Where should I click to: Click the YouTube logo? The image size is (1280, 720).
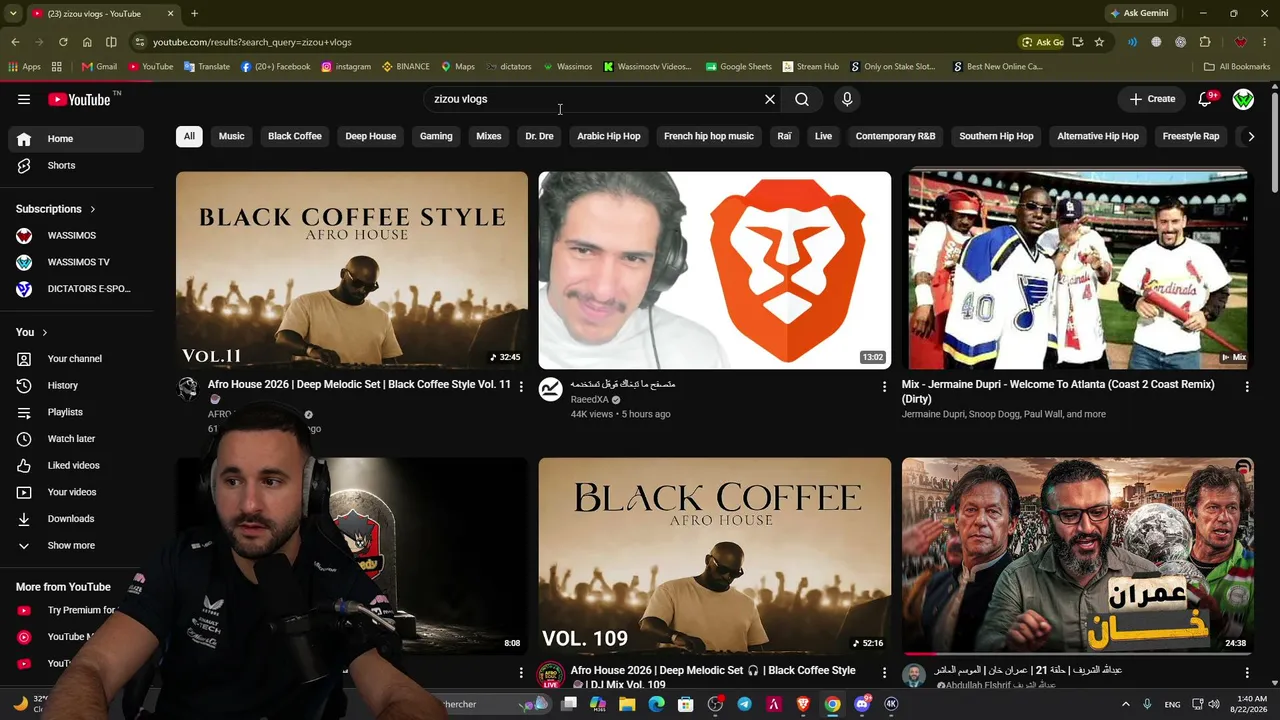point(79,99)
